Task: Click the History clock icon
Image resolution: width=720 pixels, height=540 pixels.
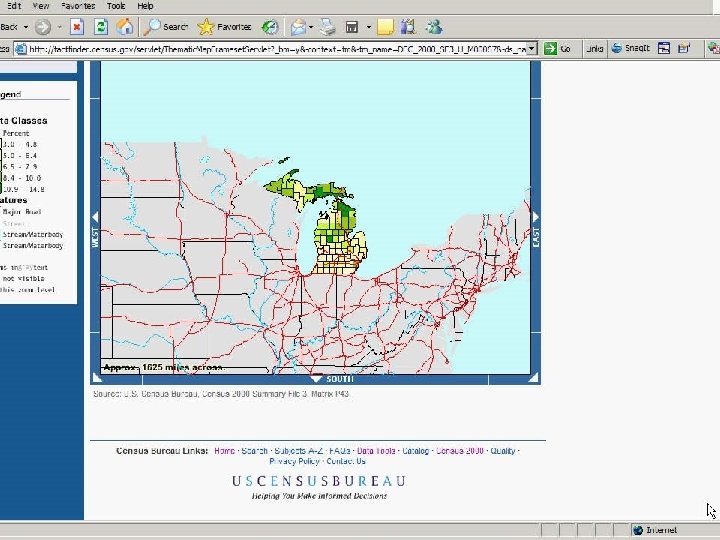Action: tap(270, 27)
